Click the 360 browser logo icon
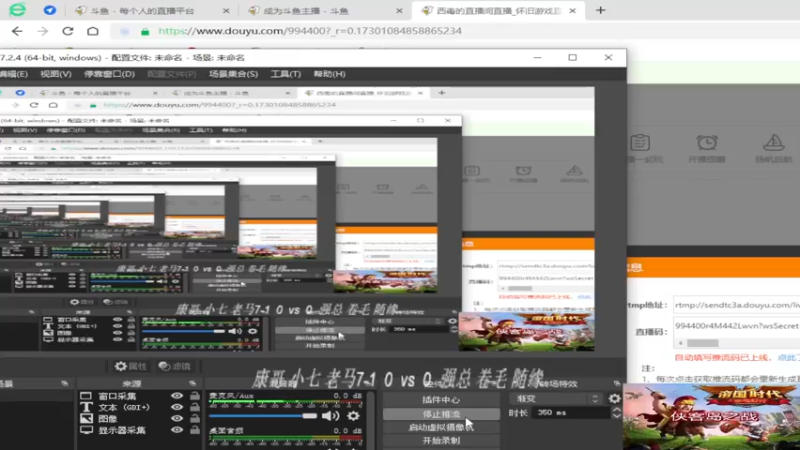800x450 pixels. (17, 10)
